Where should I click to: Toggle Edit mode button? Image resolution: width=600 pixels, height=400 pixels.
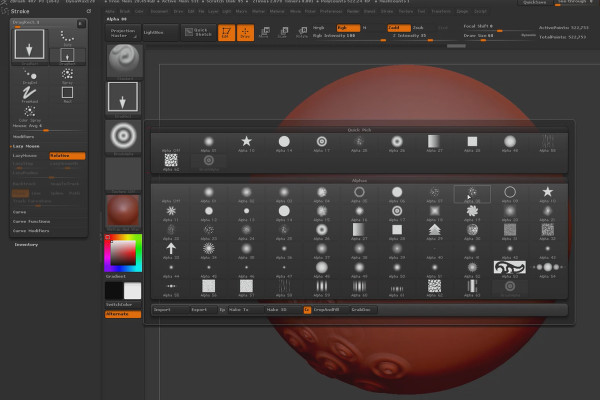coord(226,33)
